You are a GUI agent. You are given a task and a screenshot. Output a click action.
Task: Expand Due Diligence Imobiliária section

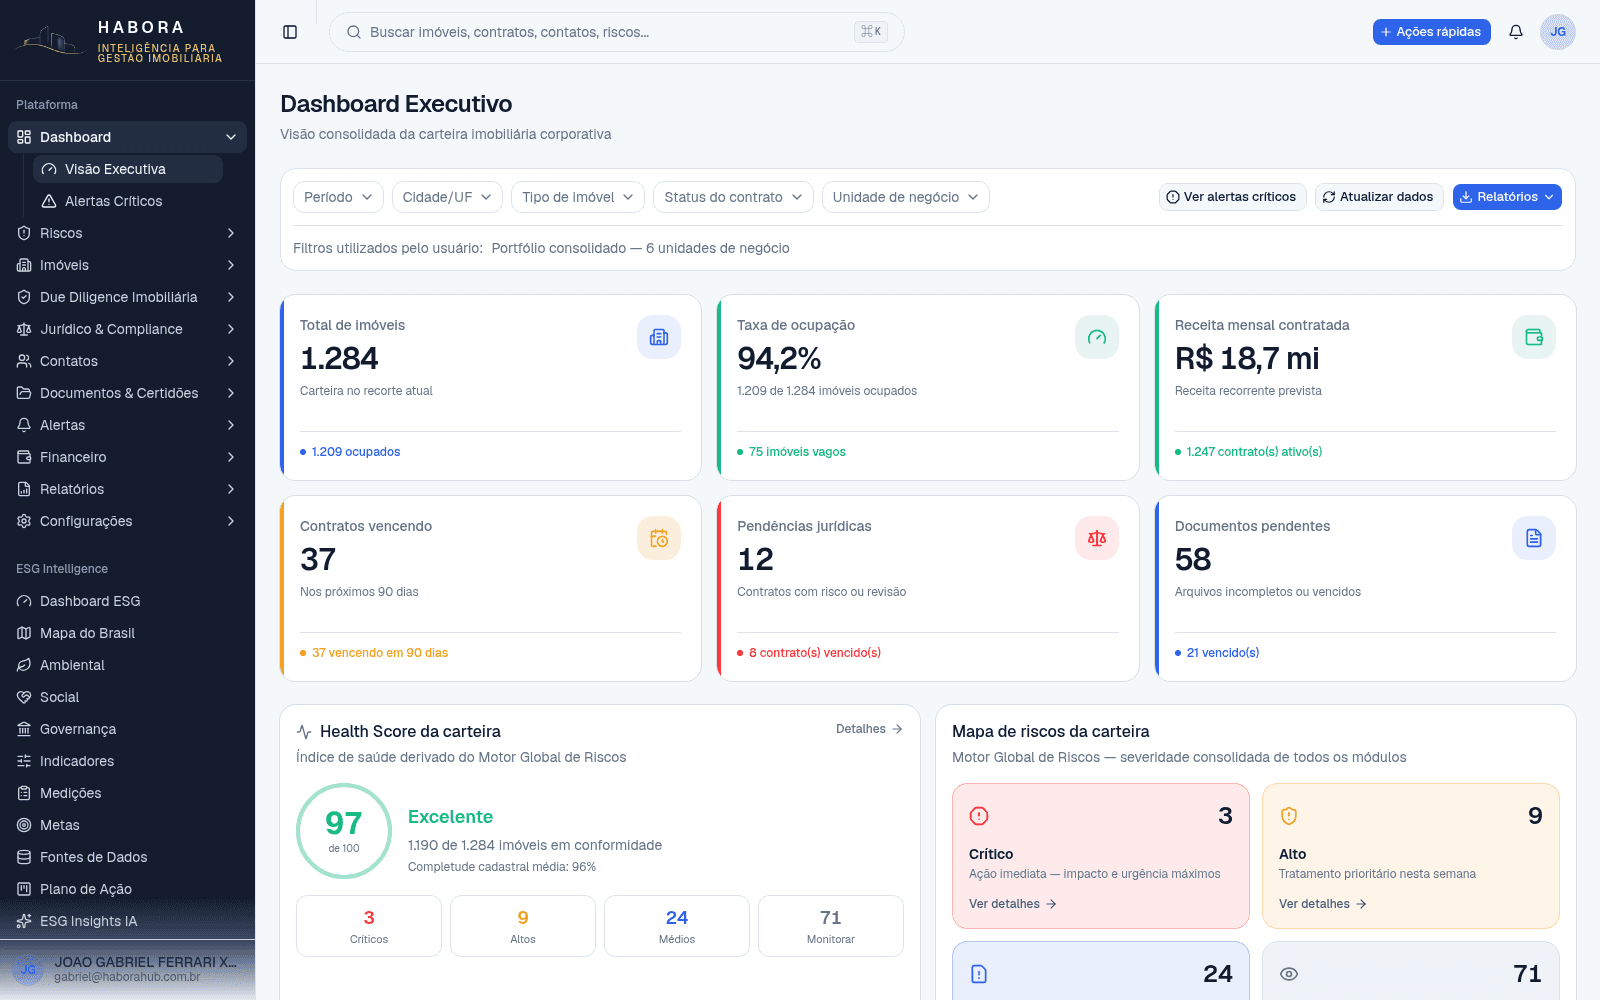coord(127,297)
